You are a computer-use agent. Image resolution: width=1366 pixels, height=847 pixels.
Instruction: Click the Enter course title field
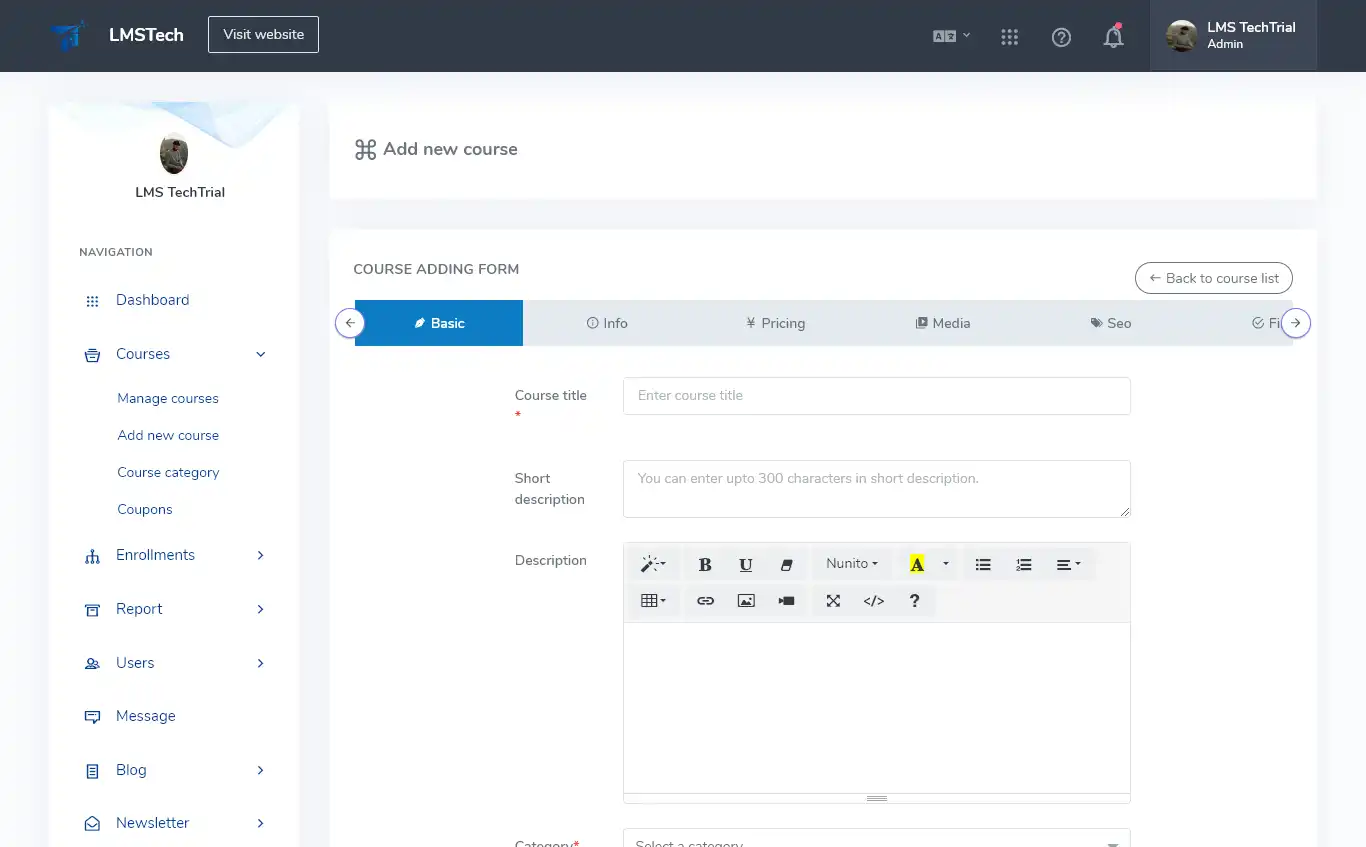[x=876, y=396]
